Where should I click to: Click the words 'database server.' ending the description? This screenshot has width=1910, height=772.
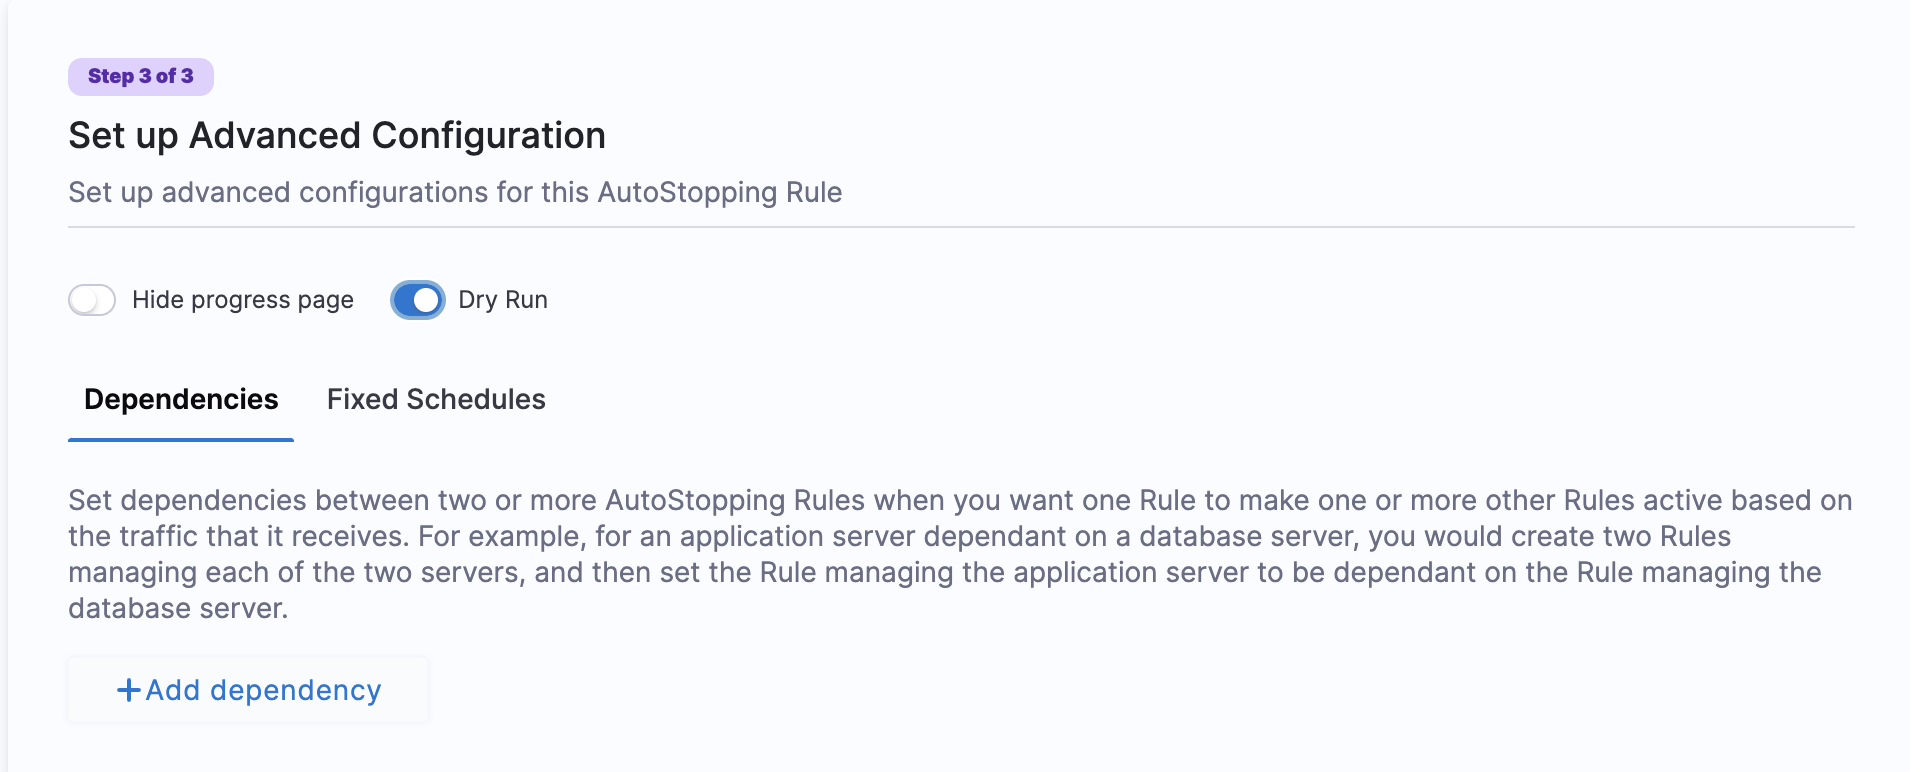[x=178, y=608]
